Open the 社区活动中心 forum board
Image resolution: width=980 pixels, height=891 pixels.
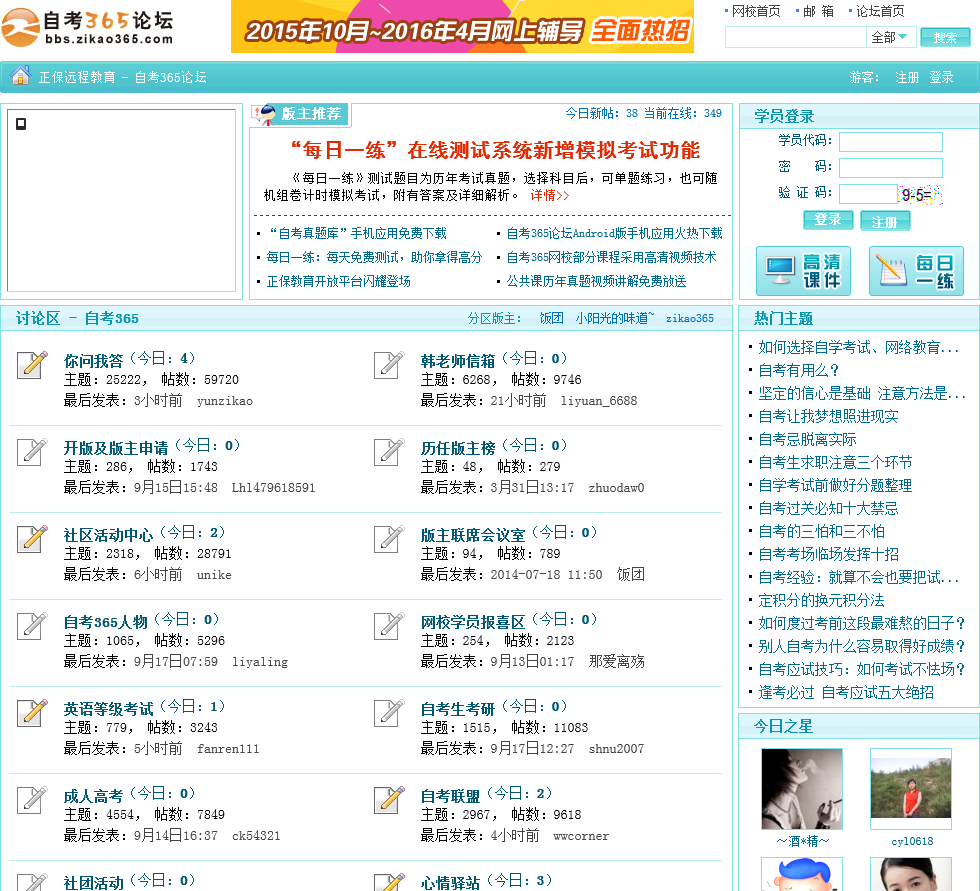(x=108, y=535)
